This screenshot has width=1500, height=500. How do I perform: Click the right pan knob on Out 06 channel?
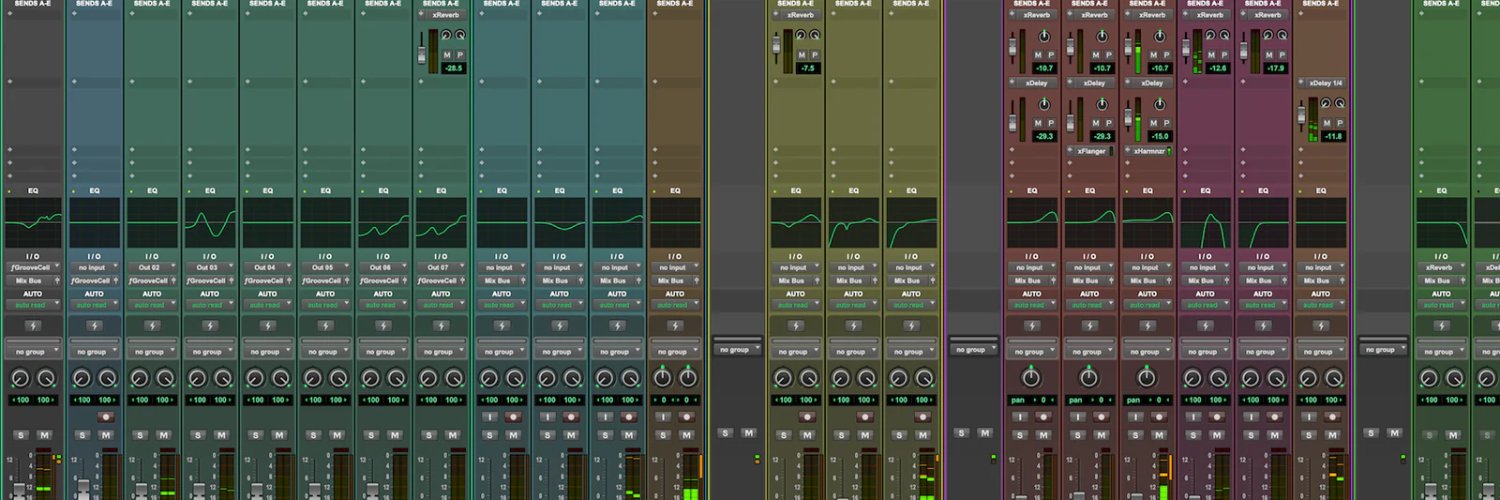pyautogui.click(x=398, y=379)
